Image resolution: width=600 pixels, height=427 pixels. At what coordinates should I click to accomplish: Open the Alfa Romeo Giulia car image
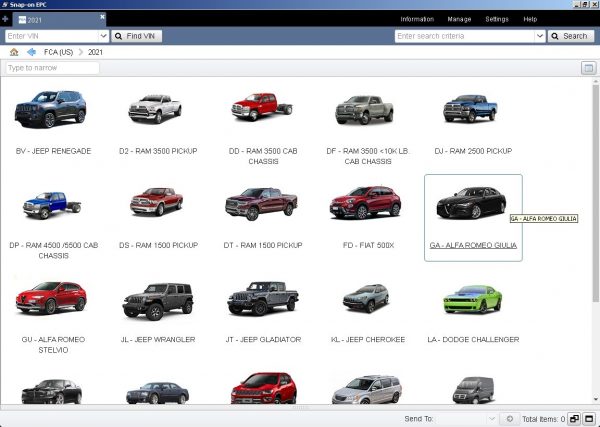[x=471, y=202]
